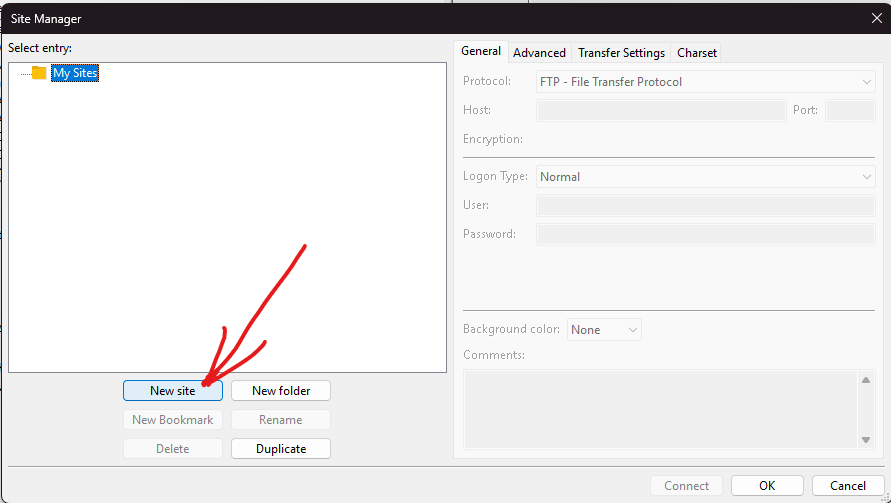Screen dimensions: 891x503
Task: Click the Comments text area
Action: 660,409
